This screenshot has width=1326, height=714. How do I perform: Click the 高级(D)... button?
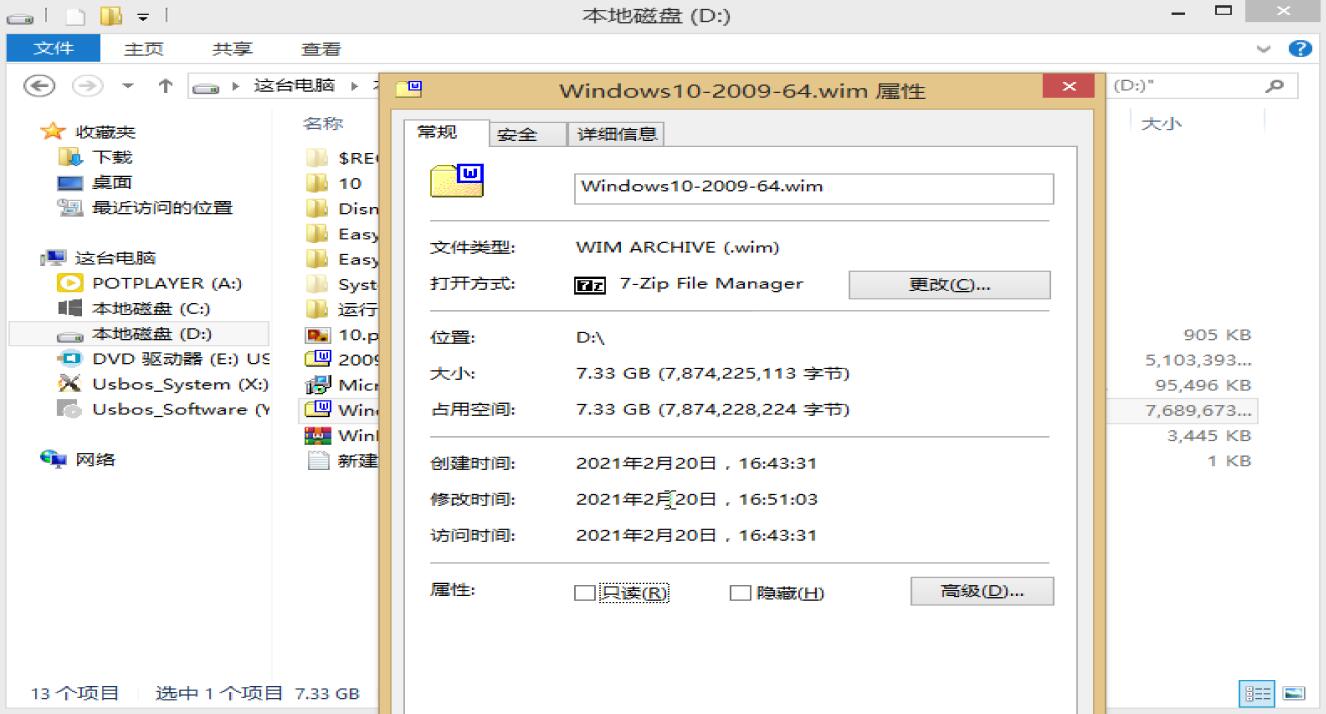(x=982, y=591)
